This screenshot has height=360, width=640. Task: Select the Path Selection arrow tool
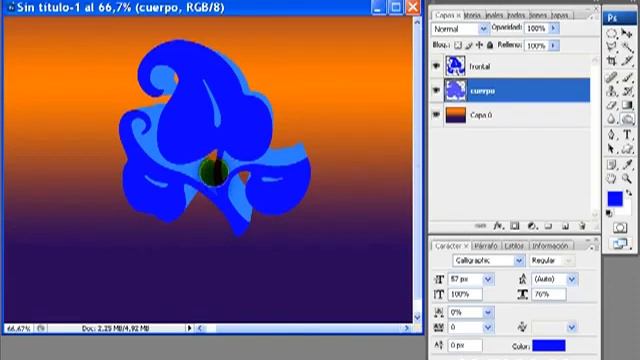(611, 149)
